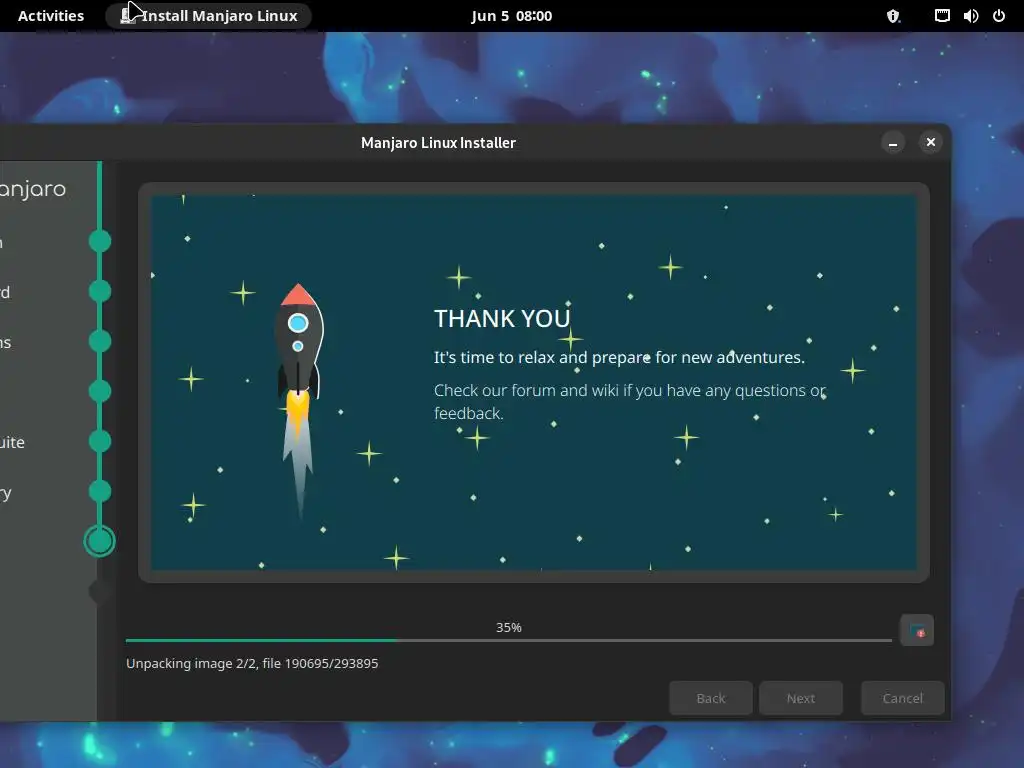Viewport: 1024px width, 768px height.
Task: Click the Manjaro Linux Installer window title
Action: [x=438, y=142]
